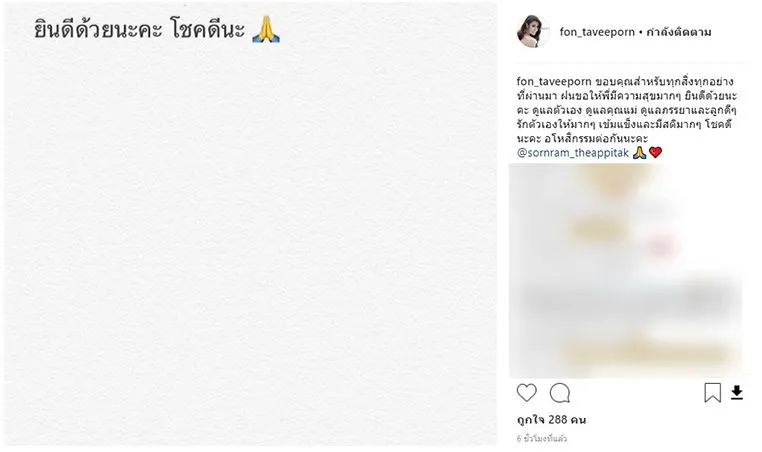Open comments via the speech bubble icon
Viewport: 762px width, 452px height.
[x=560, y=393]
